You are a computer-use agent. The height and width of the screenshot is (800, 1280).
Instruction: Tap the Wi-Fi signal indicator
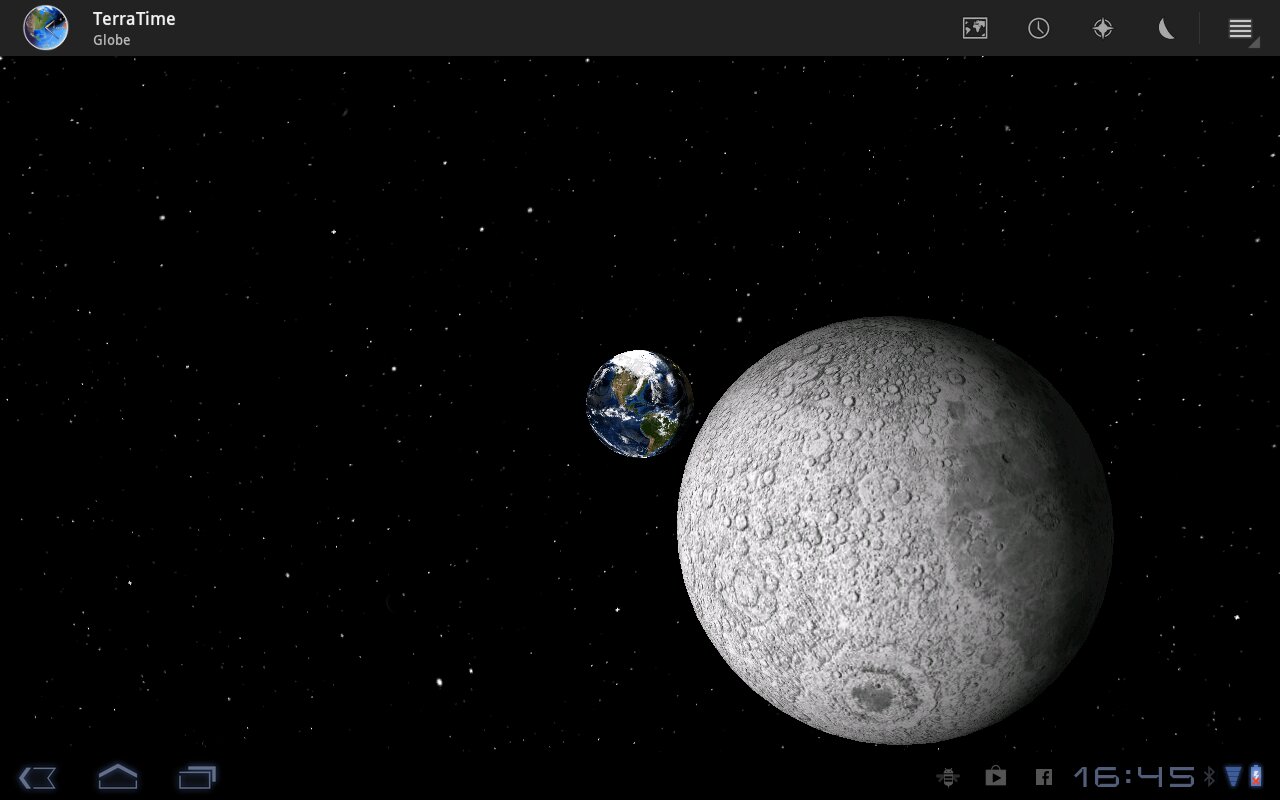pyautogui.click(x=1233, y=777)
